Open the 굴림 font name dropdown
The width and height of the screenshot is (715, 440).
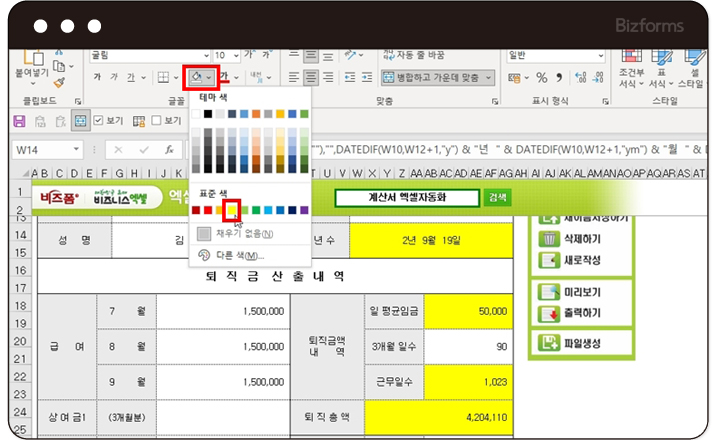[206, 55]
